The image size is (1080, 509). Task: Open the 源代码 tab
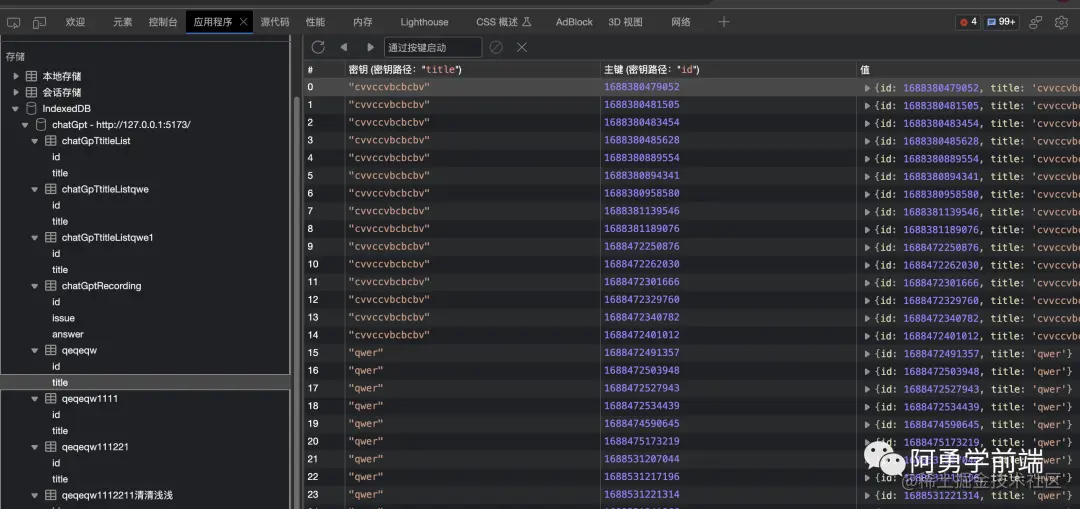275,22
